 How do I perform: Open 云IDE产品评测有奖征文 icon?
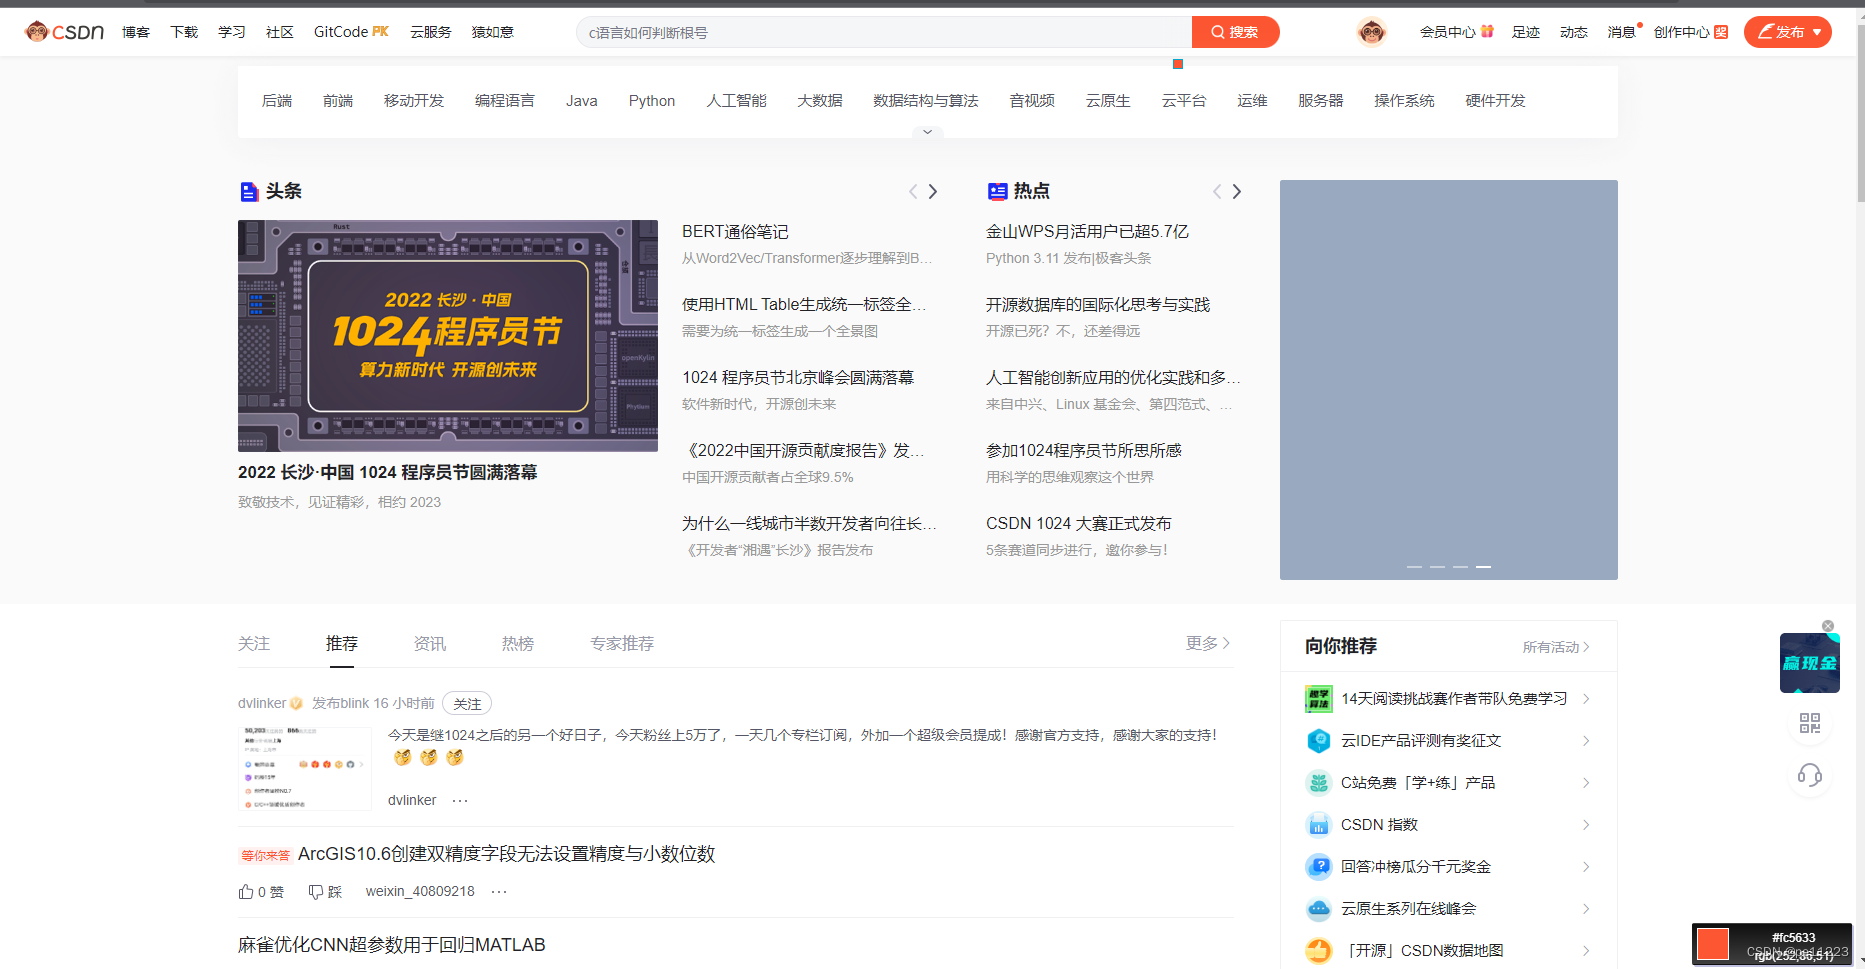1319,741
